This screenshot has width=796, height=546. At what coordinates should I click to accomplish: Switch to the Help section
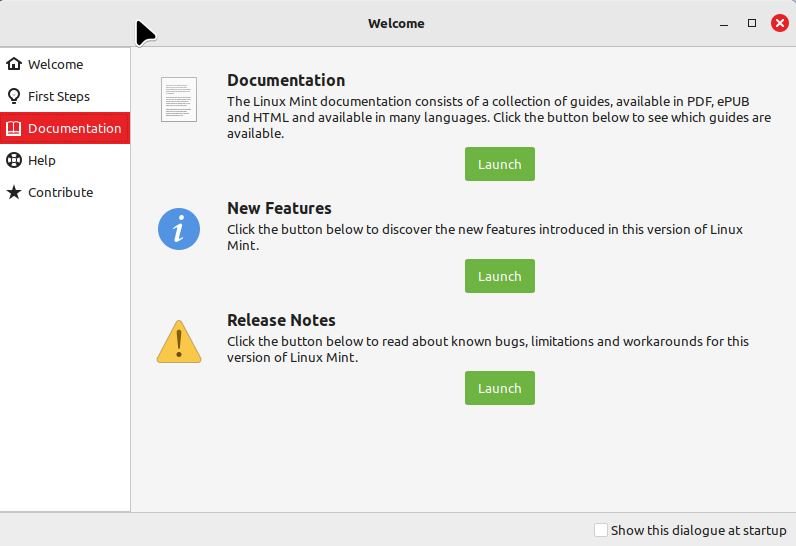click(65, 160)
